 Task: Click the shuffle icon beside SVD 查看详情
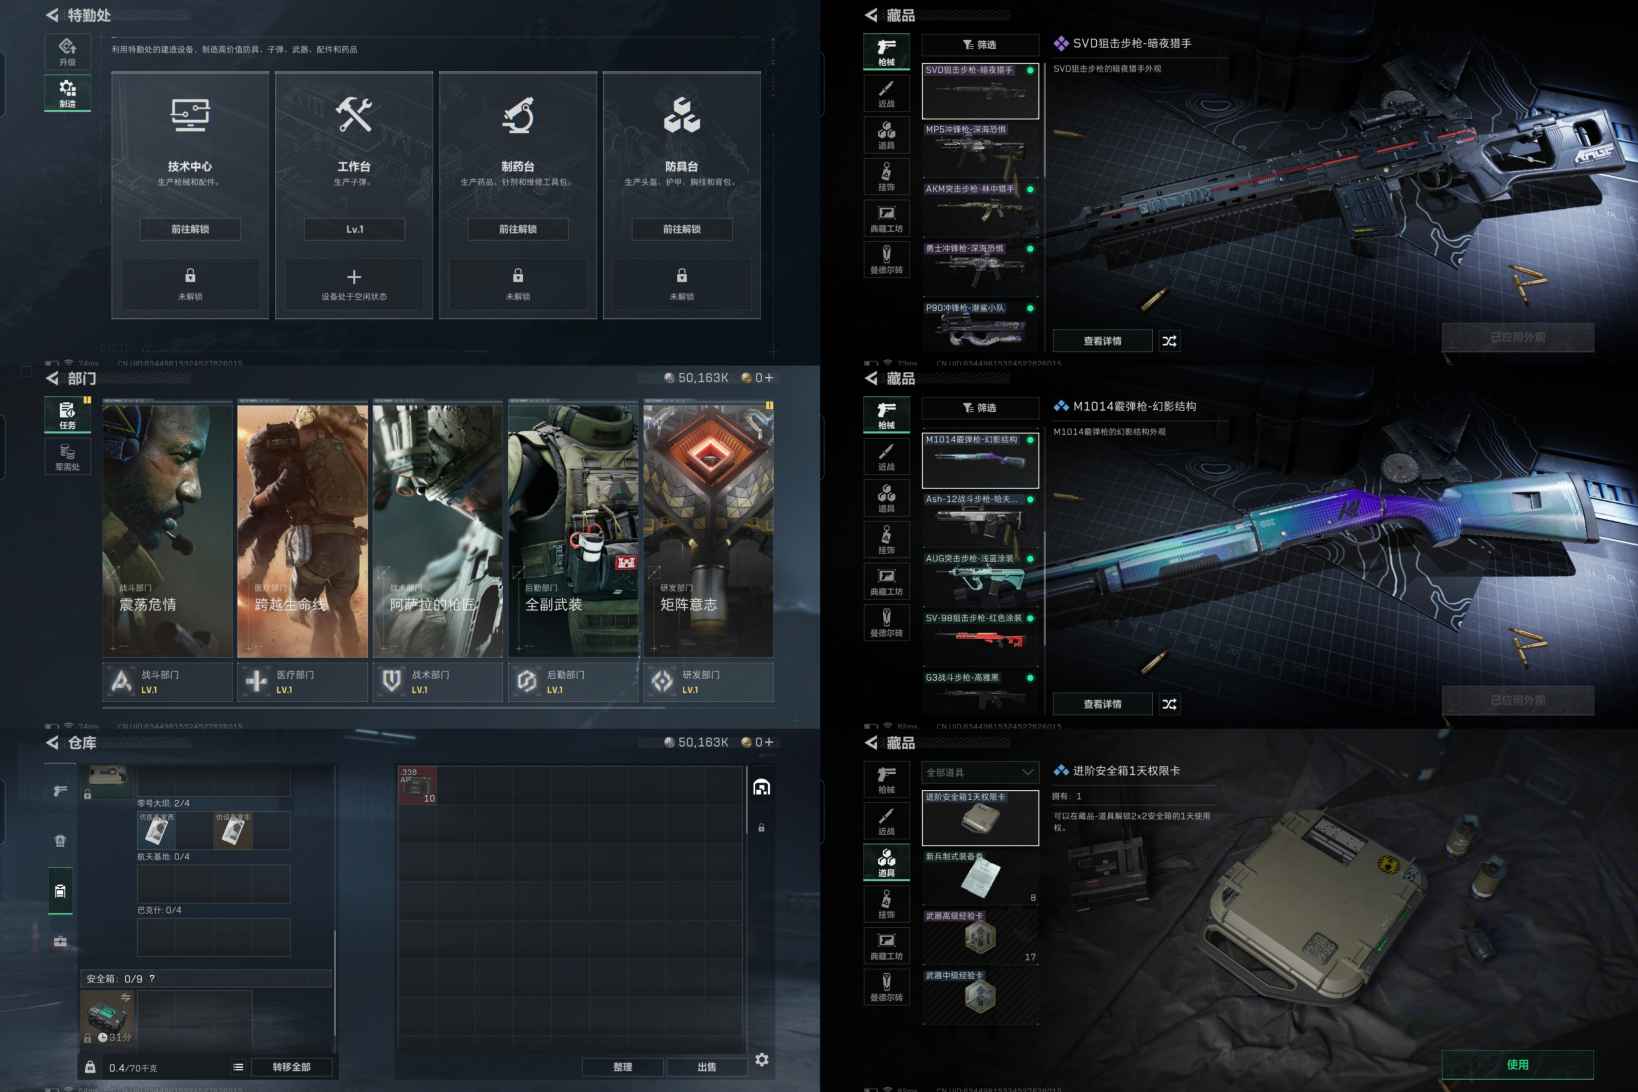(x=1169, y=341)
